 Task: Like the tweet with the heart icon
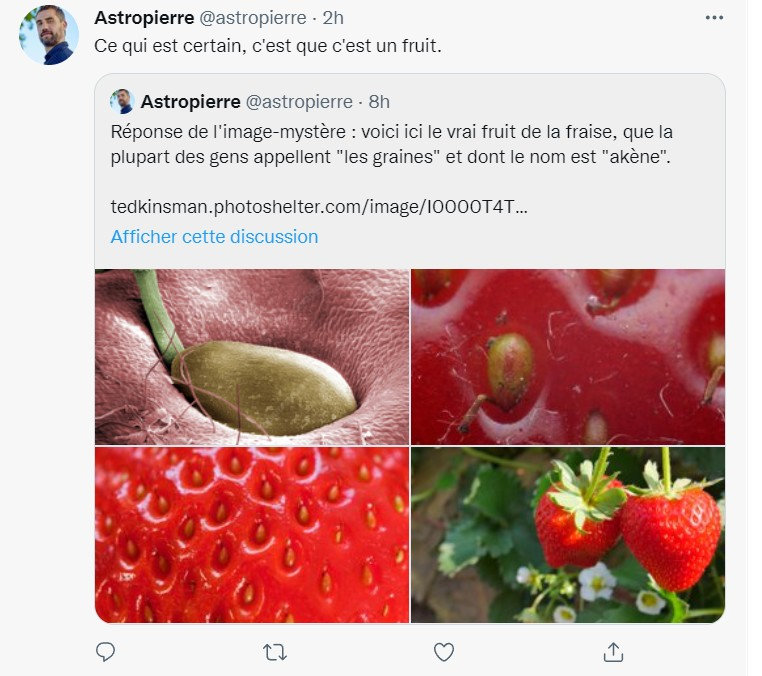(444, 652)
